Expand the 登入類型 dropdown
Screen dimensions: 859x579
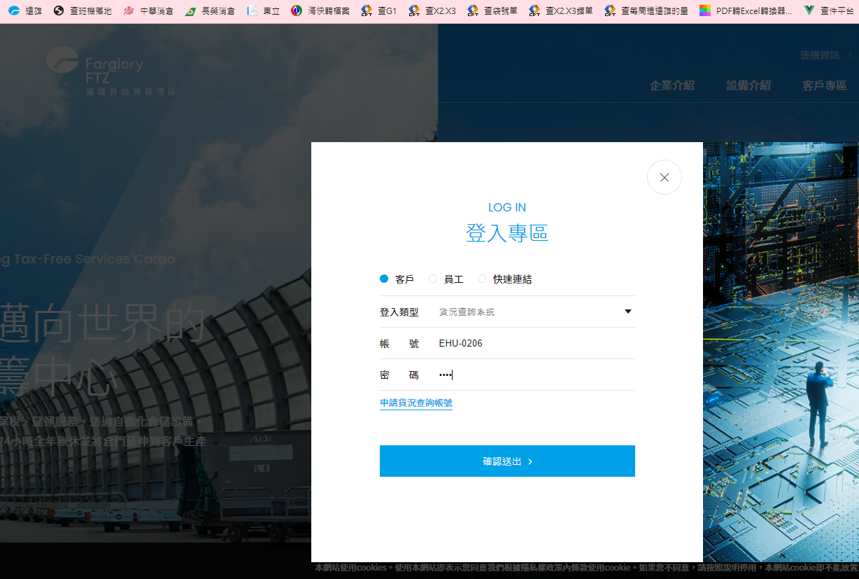(535, 312)
